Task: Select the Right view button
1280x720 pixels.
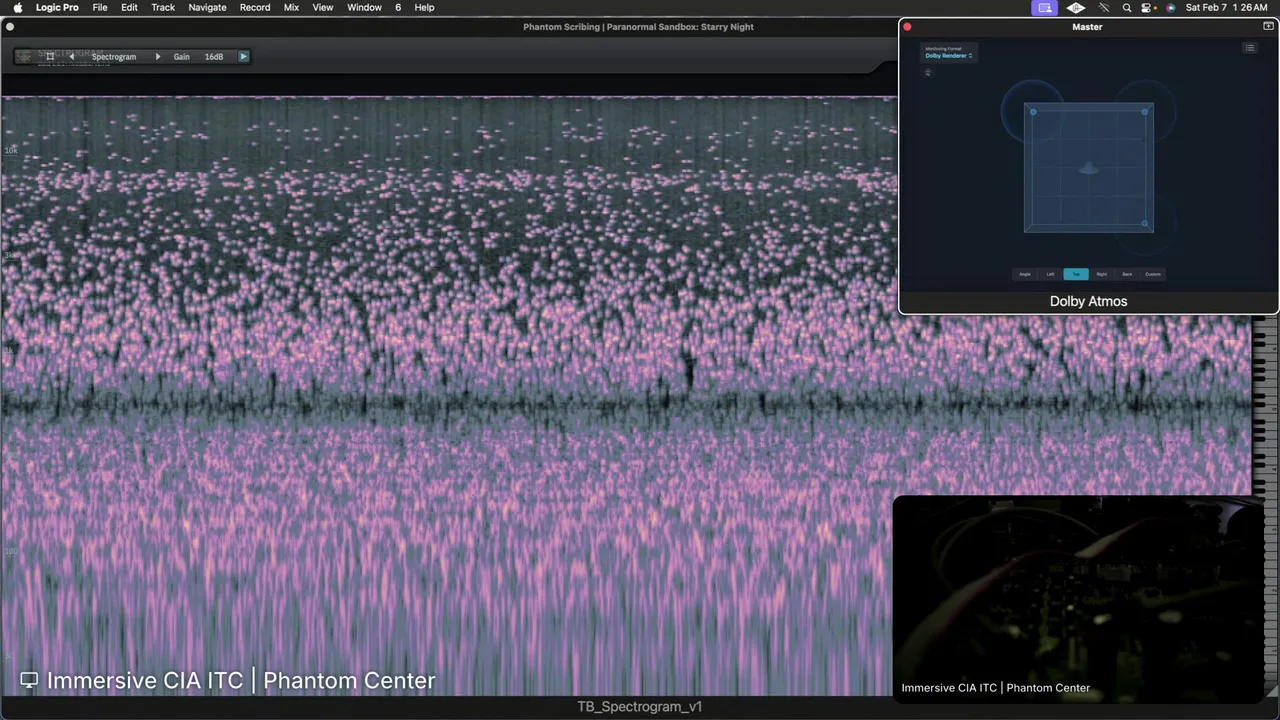Action: click(1101, 274)
